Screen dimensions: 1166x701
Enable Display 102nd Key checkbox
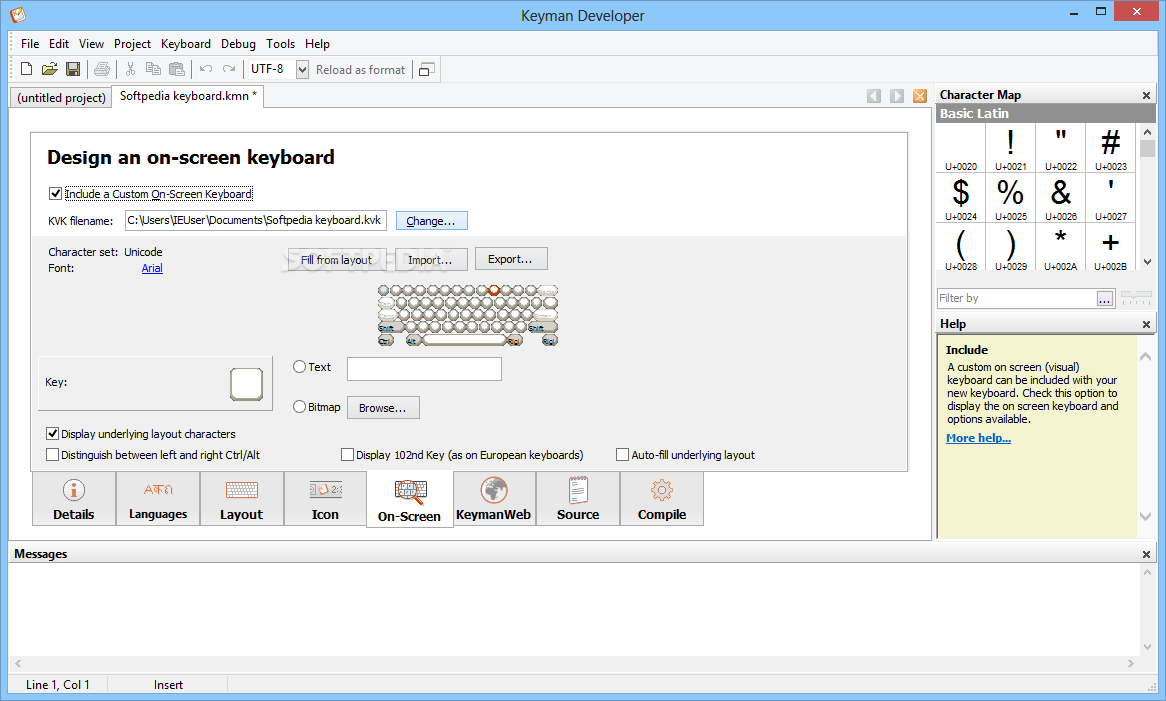click(347, 454)
